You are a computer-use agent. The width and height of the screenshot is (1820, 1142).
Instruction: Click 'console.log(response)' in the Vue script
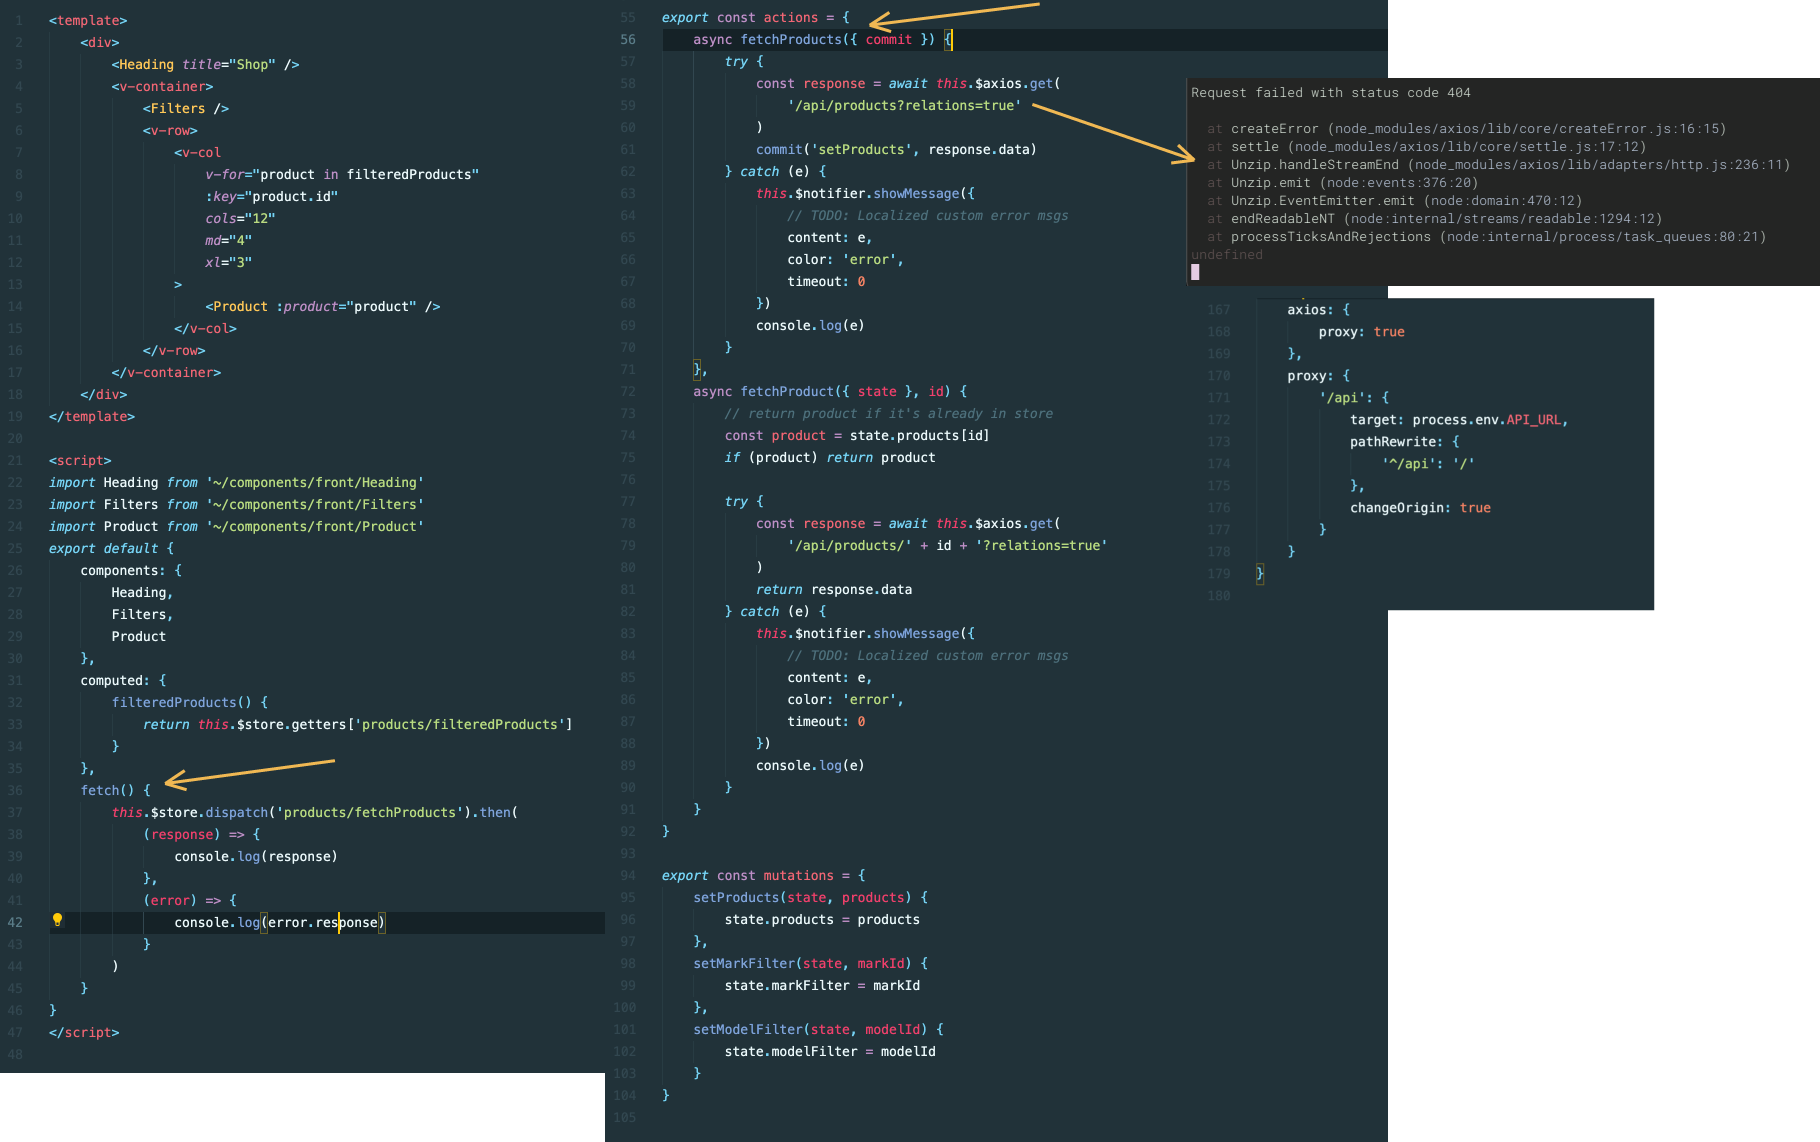256,857
